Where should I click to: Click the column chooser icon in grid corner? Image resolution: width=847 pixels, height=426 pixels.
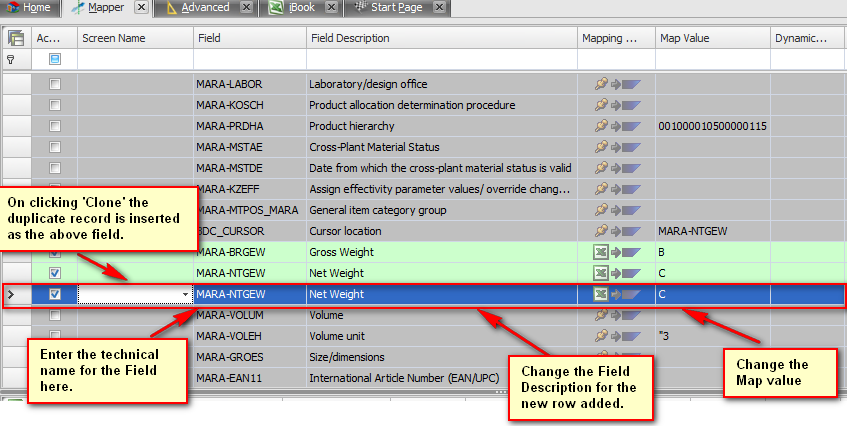point(15,38)
